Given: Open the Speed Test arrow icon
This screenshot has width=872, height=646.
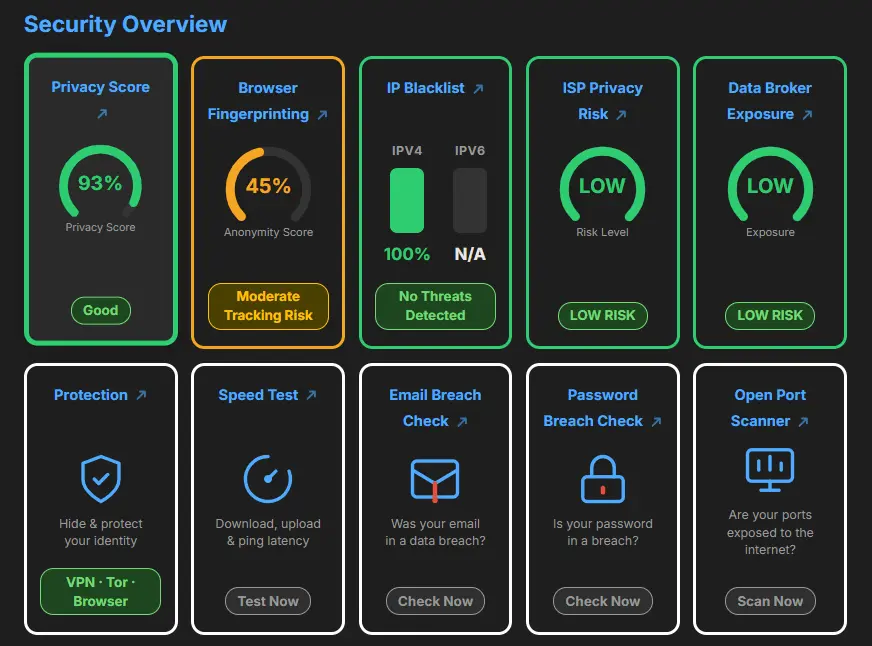Looking at the screenshot, I should click(x=311, y=395).
